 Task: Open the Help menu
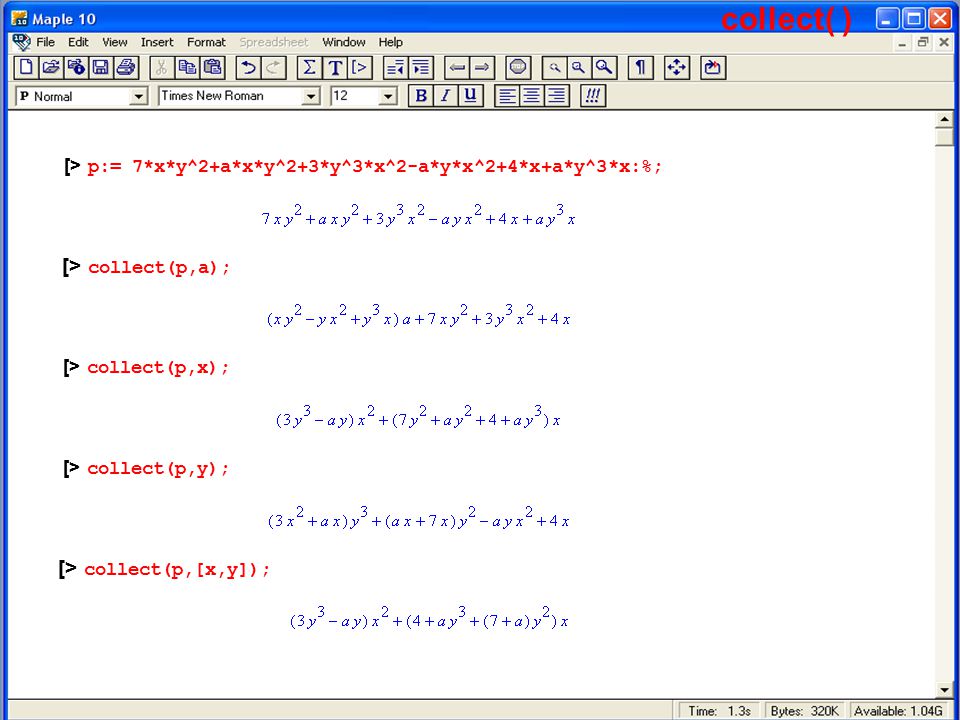391,42
